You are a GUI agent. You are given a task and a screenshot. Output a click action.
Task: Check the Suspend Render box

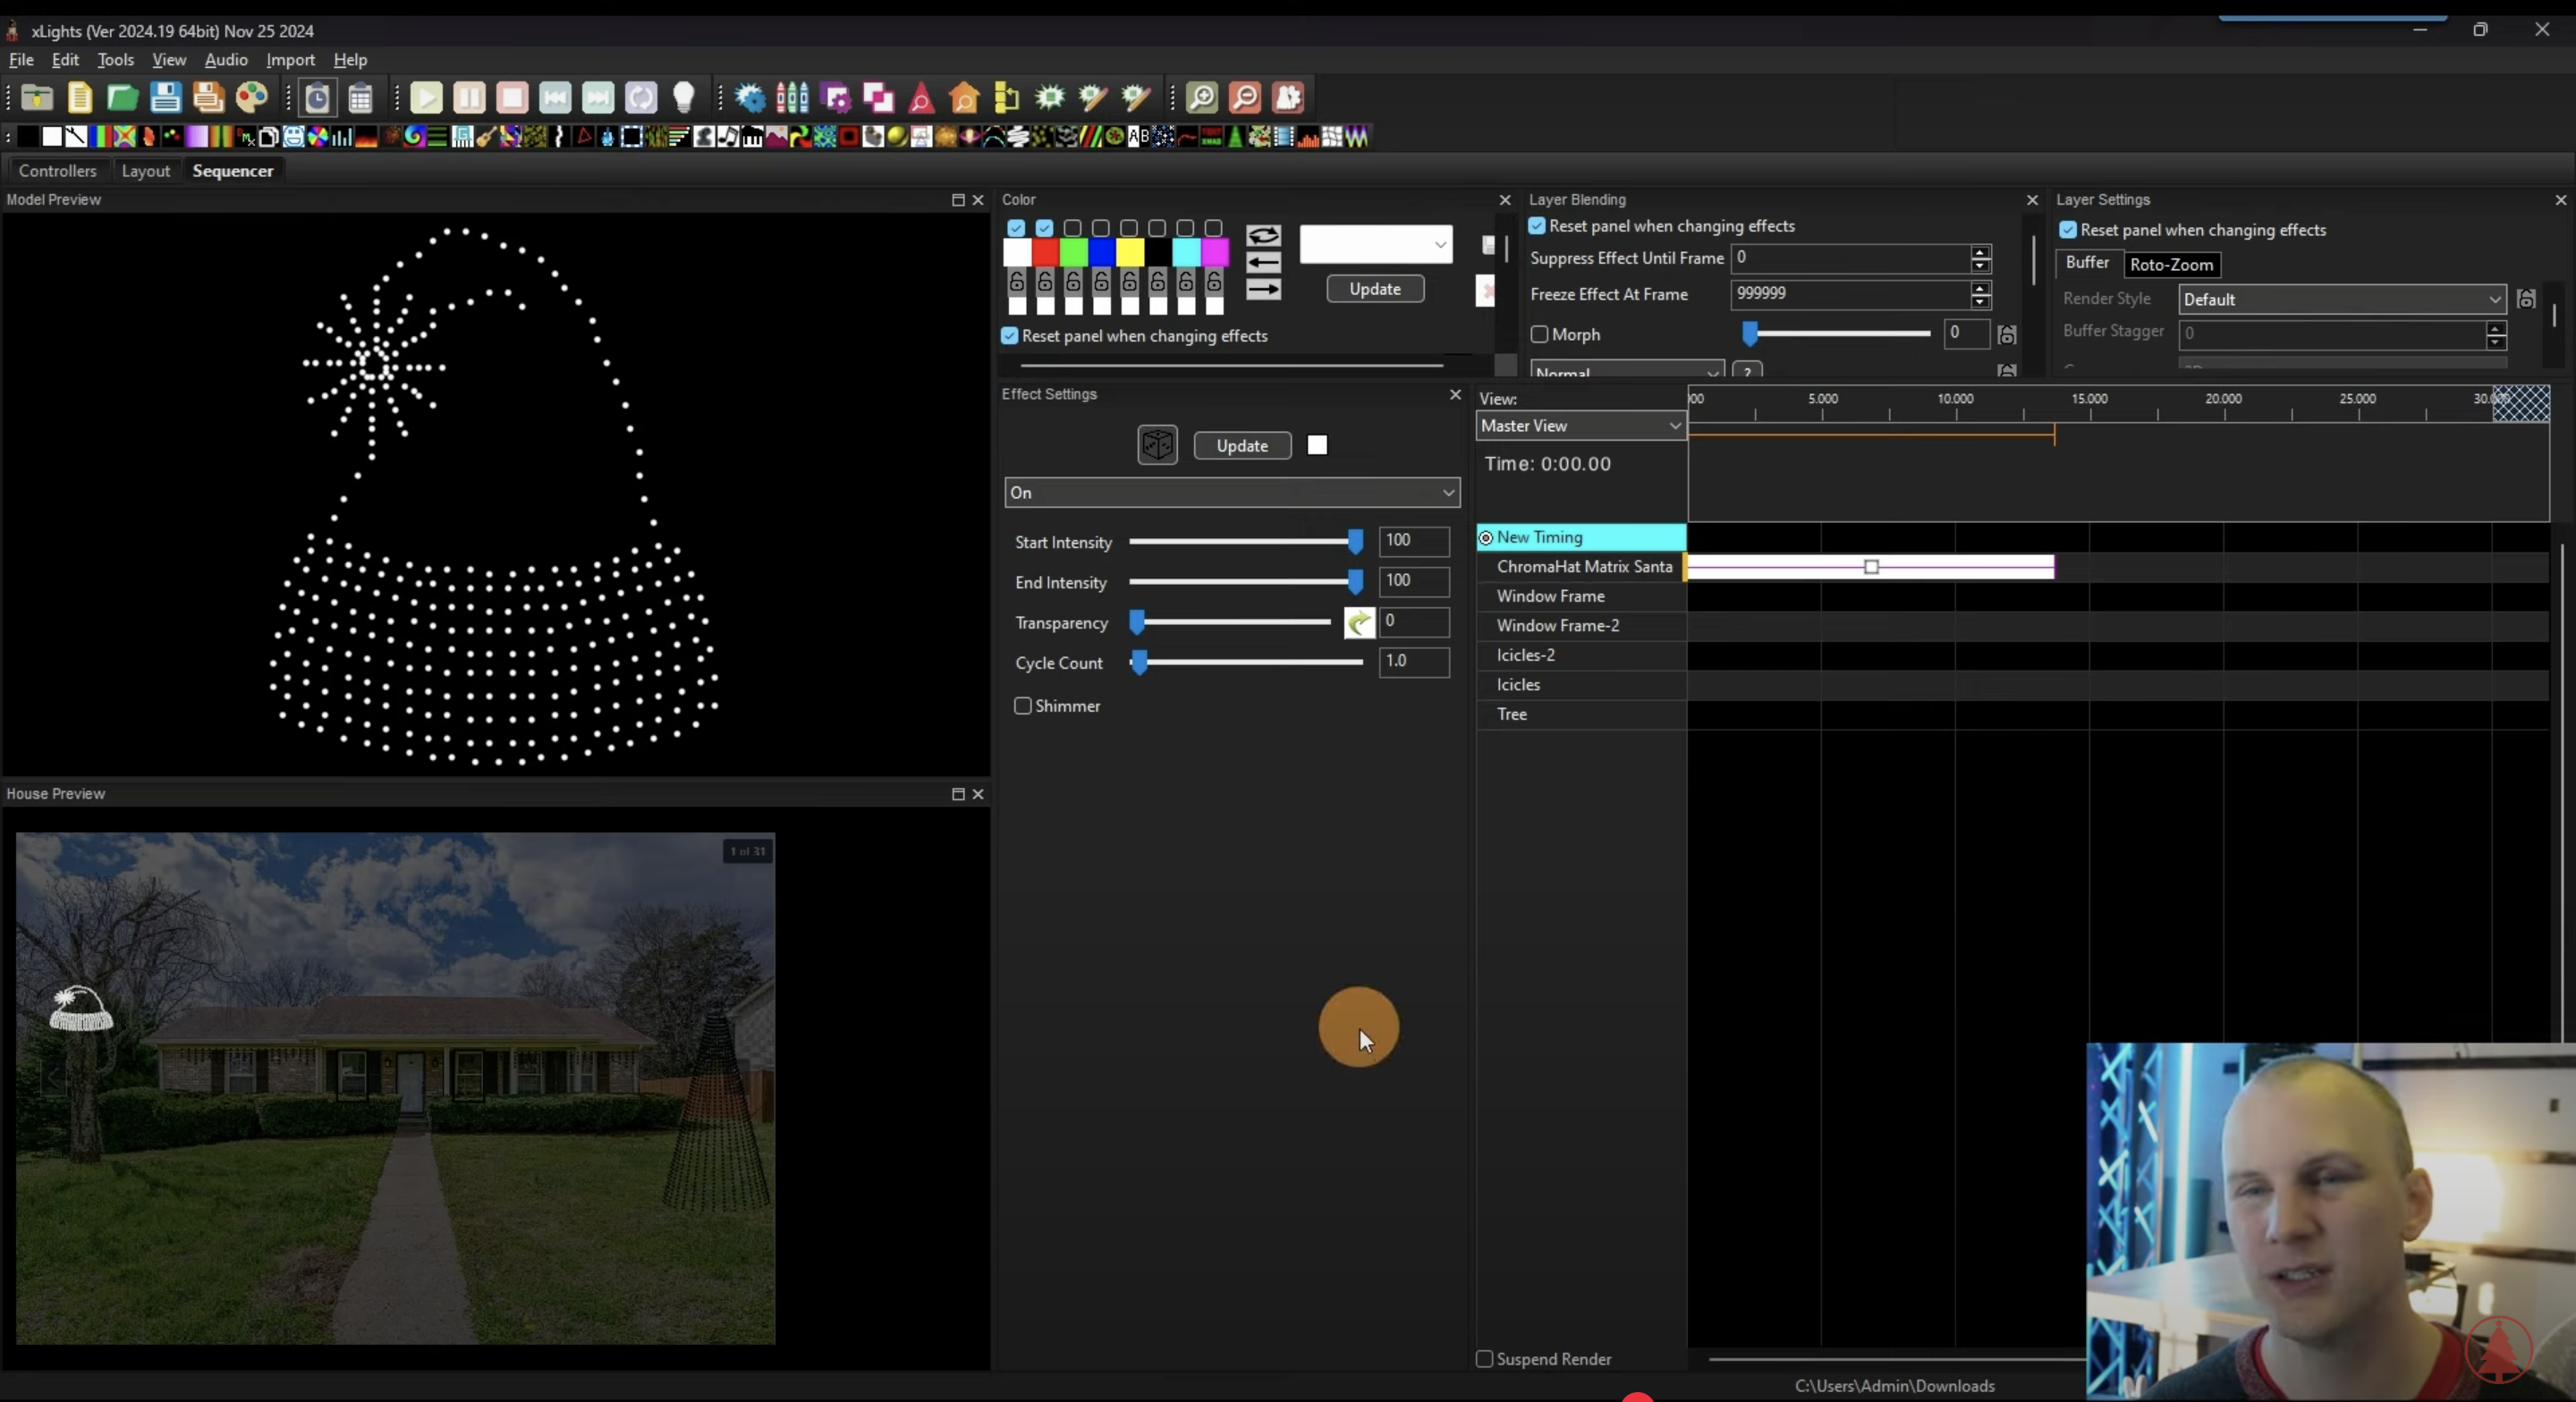[x=1485, y=1359]
